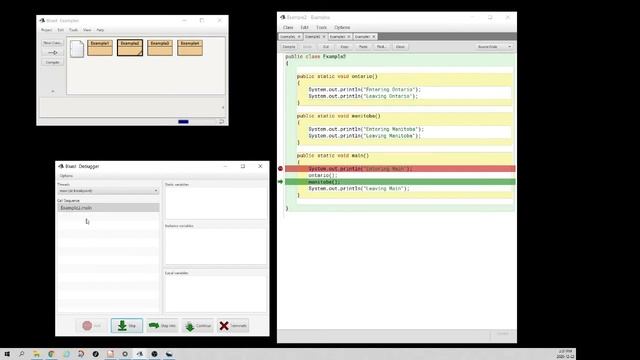Select Example2.main in Call Sequence list

[108, 208]
